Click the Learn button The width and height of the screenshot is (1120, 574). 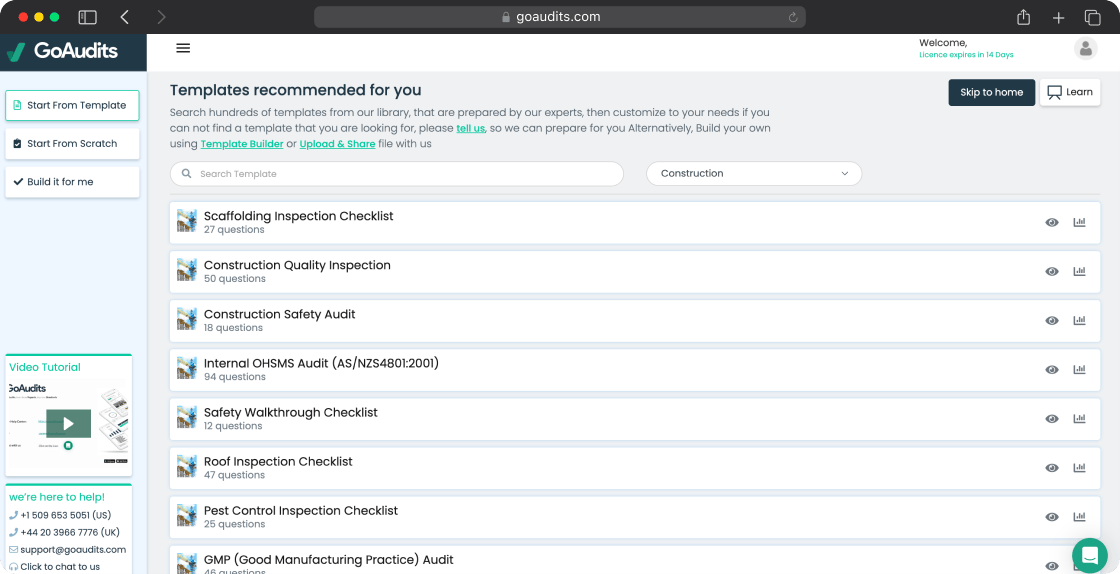click(x=1070, y=92)
